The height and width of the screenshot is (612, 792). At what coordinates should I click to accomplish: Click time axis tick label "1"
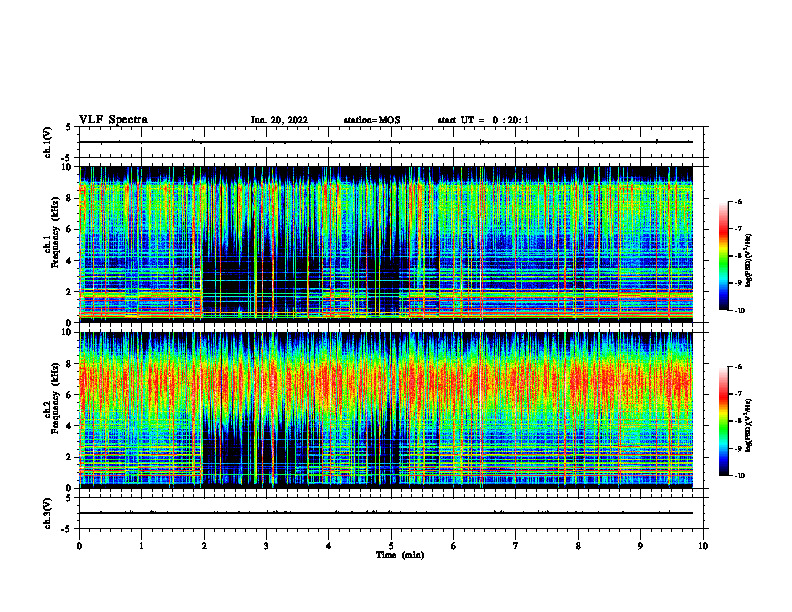(x=141, y=546)
